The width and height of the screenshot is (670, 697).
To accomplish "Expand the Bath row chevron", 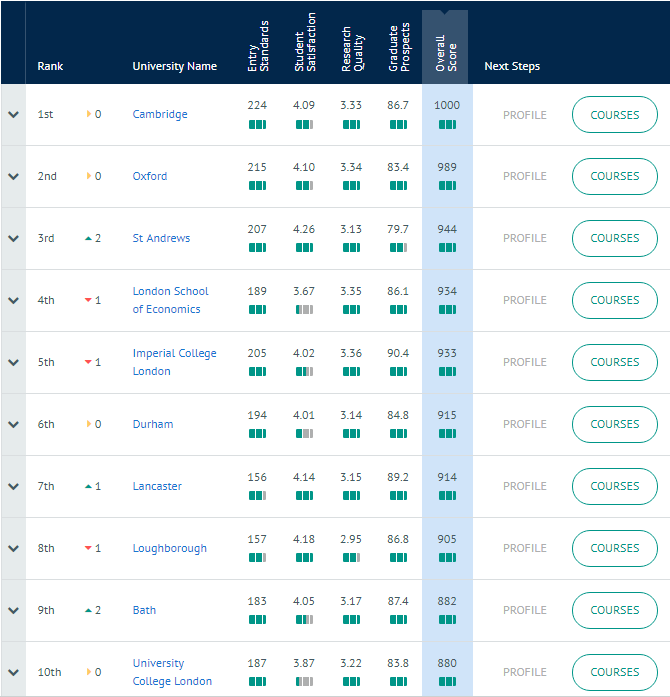I will (x=13, y=610).
